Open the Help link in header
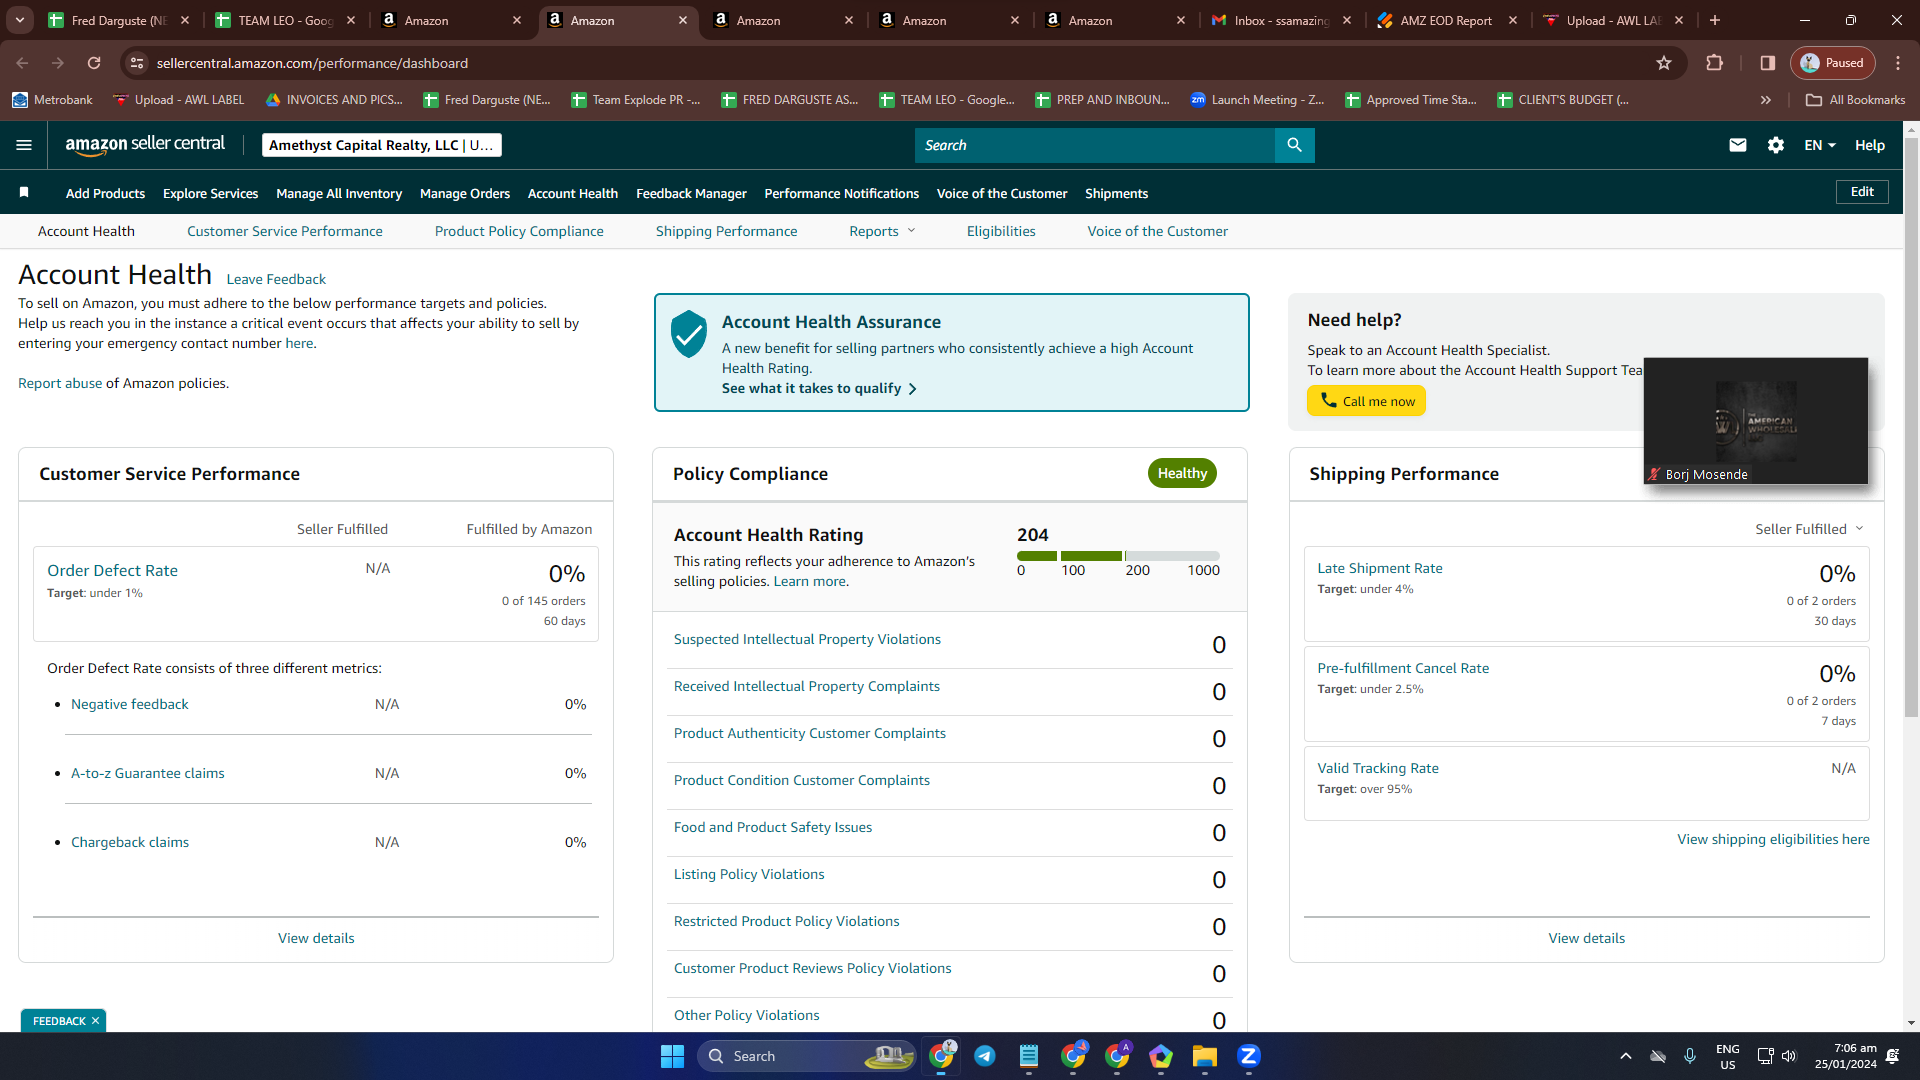The width and height of the screenshot is (1920, 1080). pos(1870,145)
